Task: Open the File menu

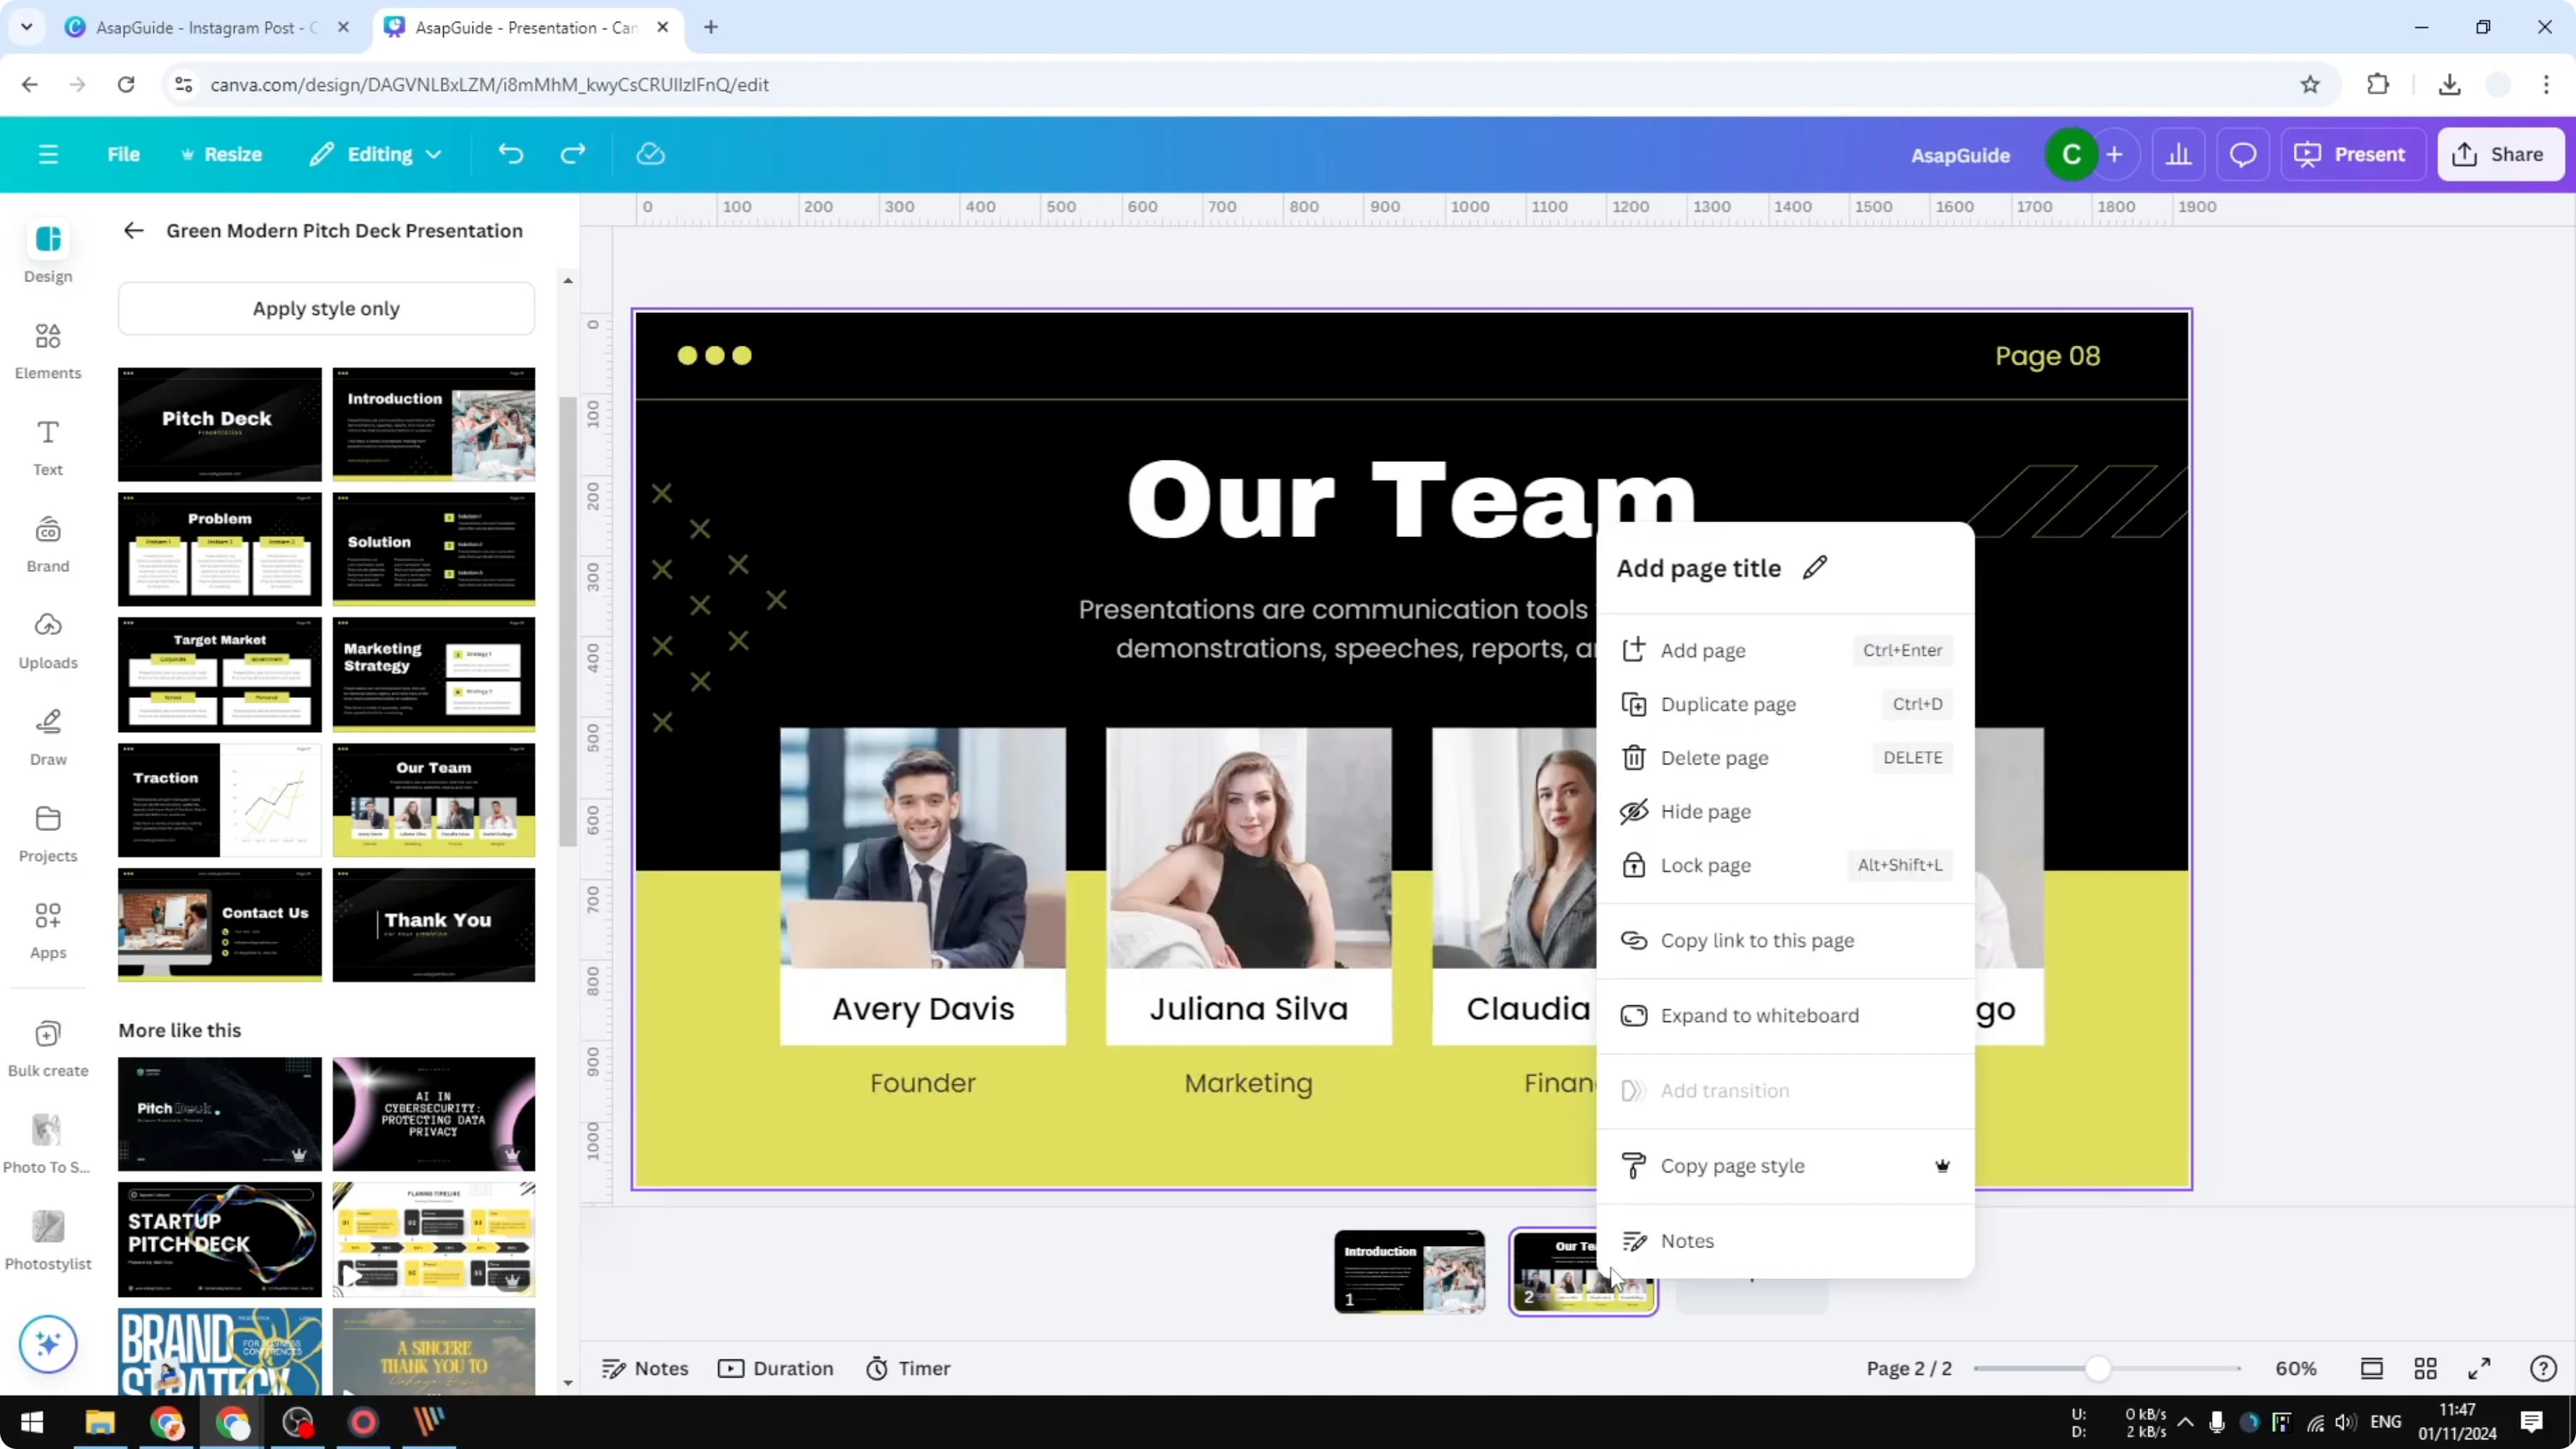Action: pos(124,154)
